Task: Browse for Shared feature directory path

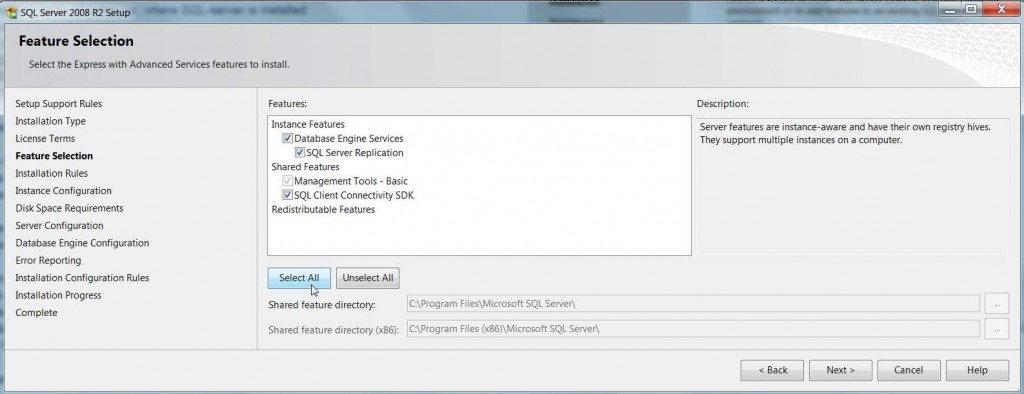Action: click(x=997, y=304)
